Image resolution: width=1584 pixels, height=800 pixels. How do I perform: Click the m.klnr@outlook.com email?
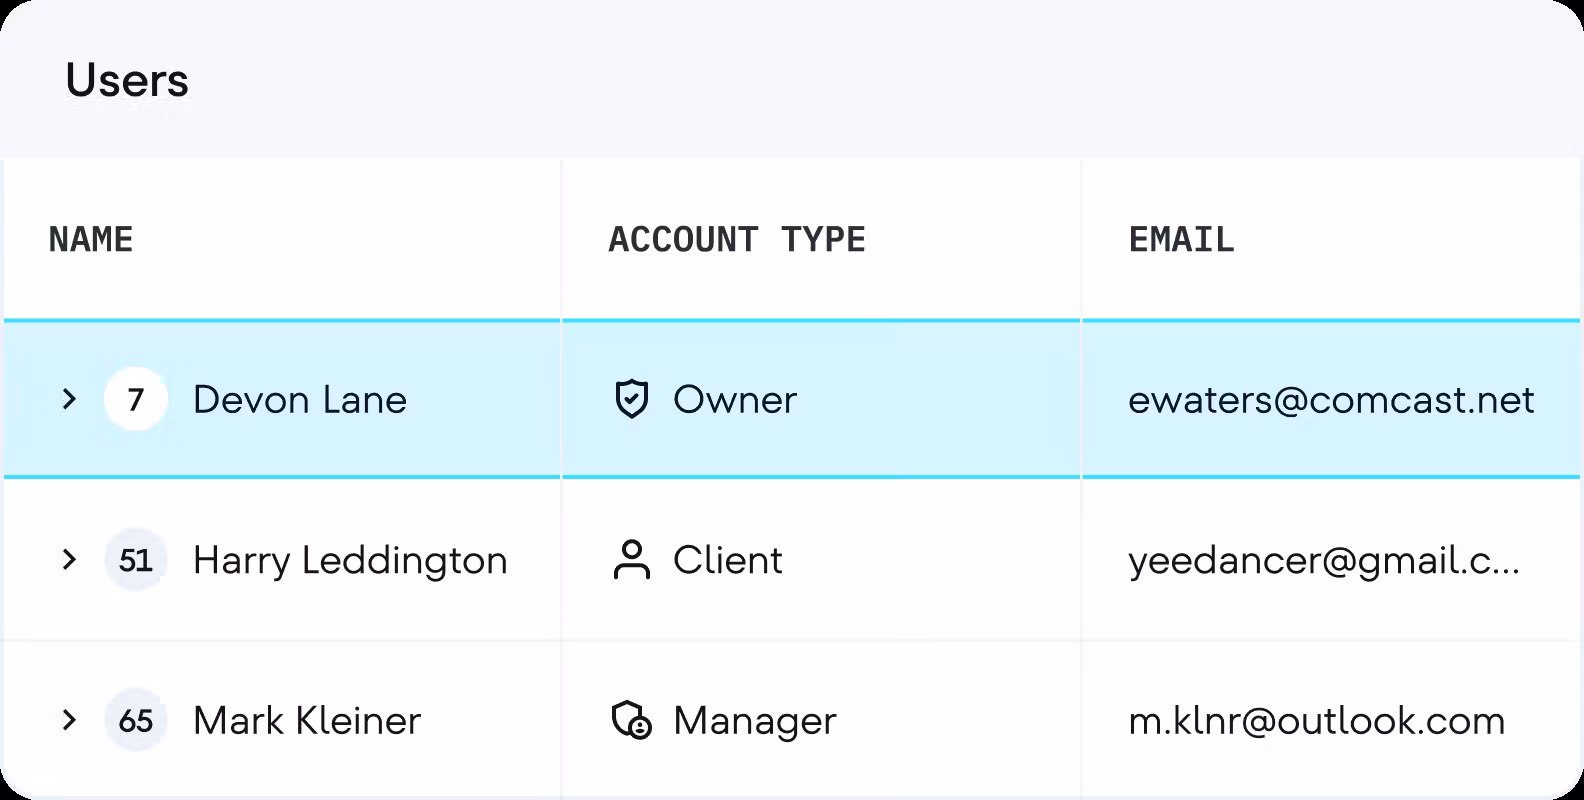click(1316, 720)
